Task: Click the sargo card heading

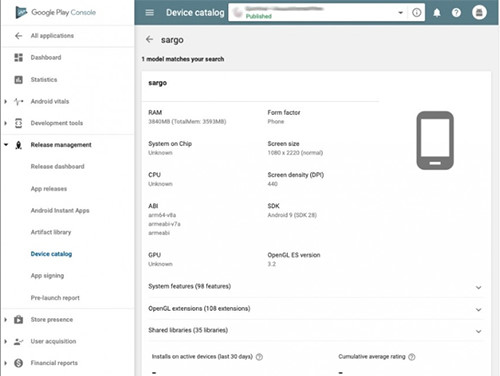Action: coord(158,83)
